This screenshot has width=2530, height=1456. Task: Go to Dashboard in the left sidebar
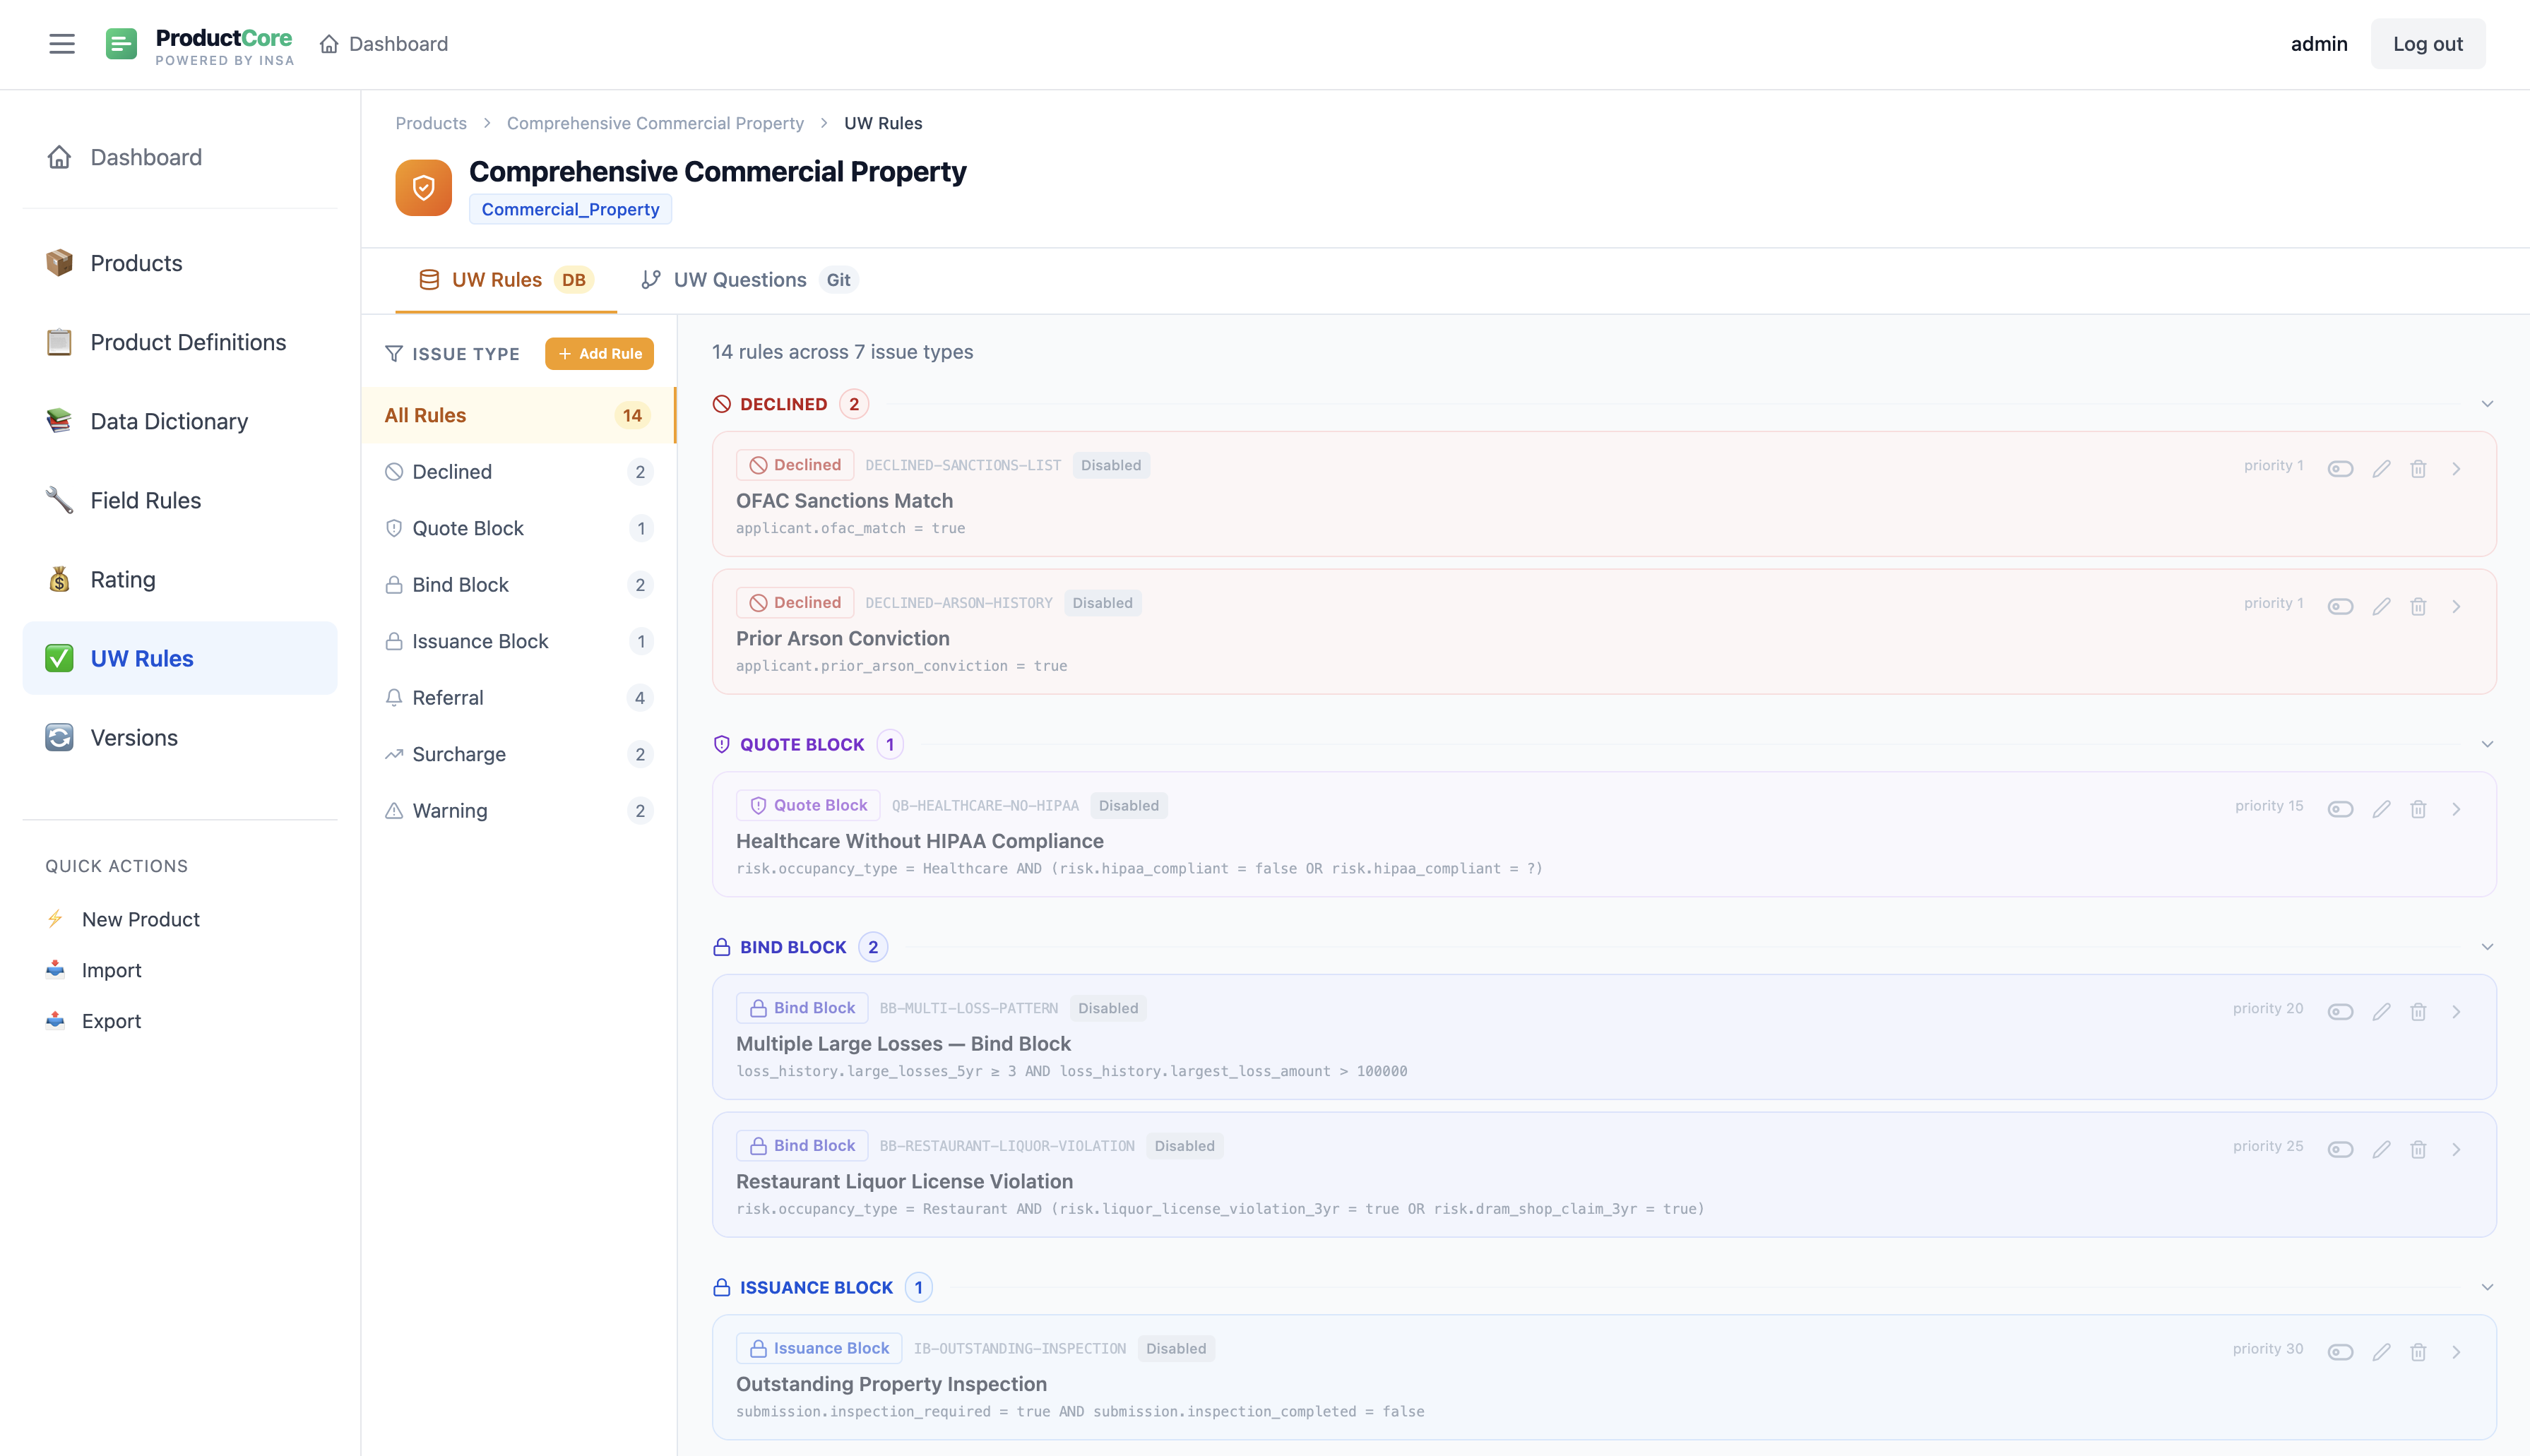pos(180,157)
